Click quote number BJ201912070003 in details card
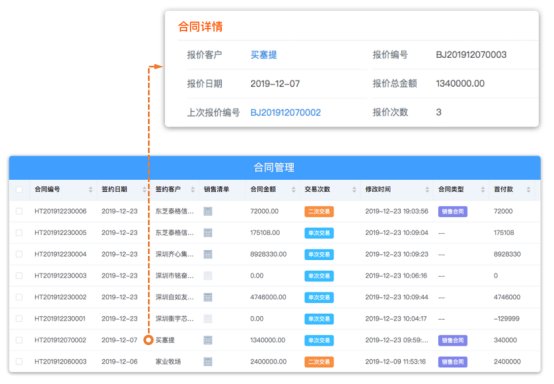Viewport: 554px width, 384px height. (x=471, y=55)
